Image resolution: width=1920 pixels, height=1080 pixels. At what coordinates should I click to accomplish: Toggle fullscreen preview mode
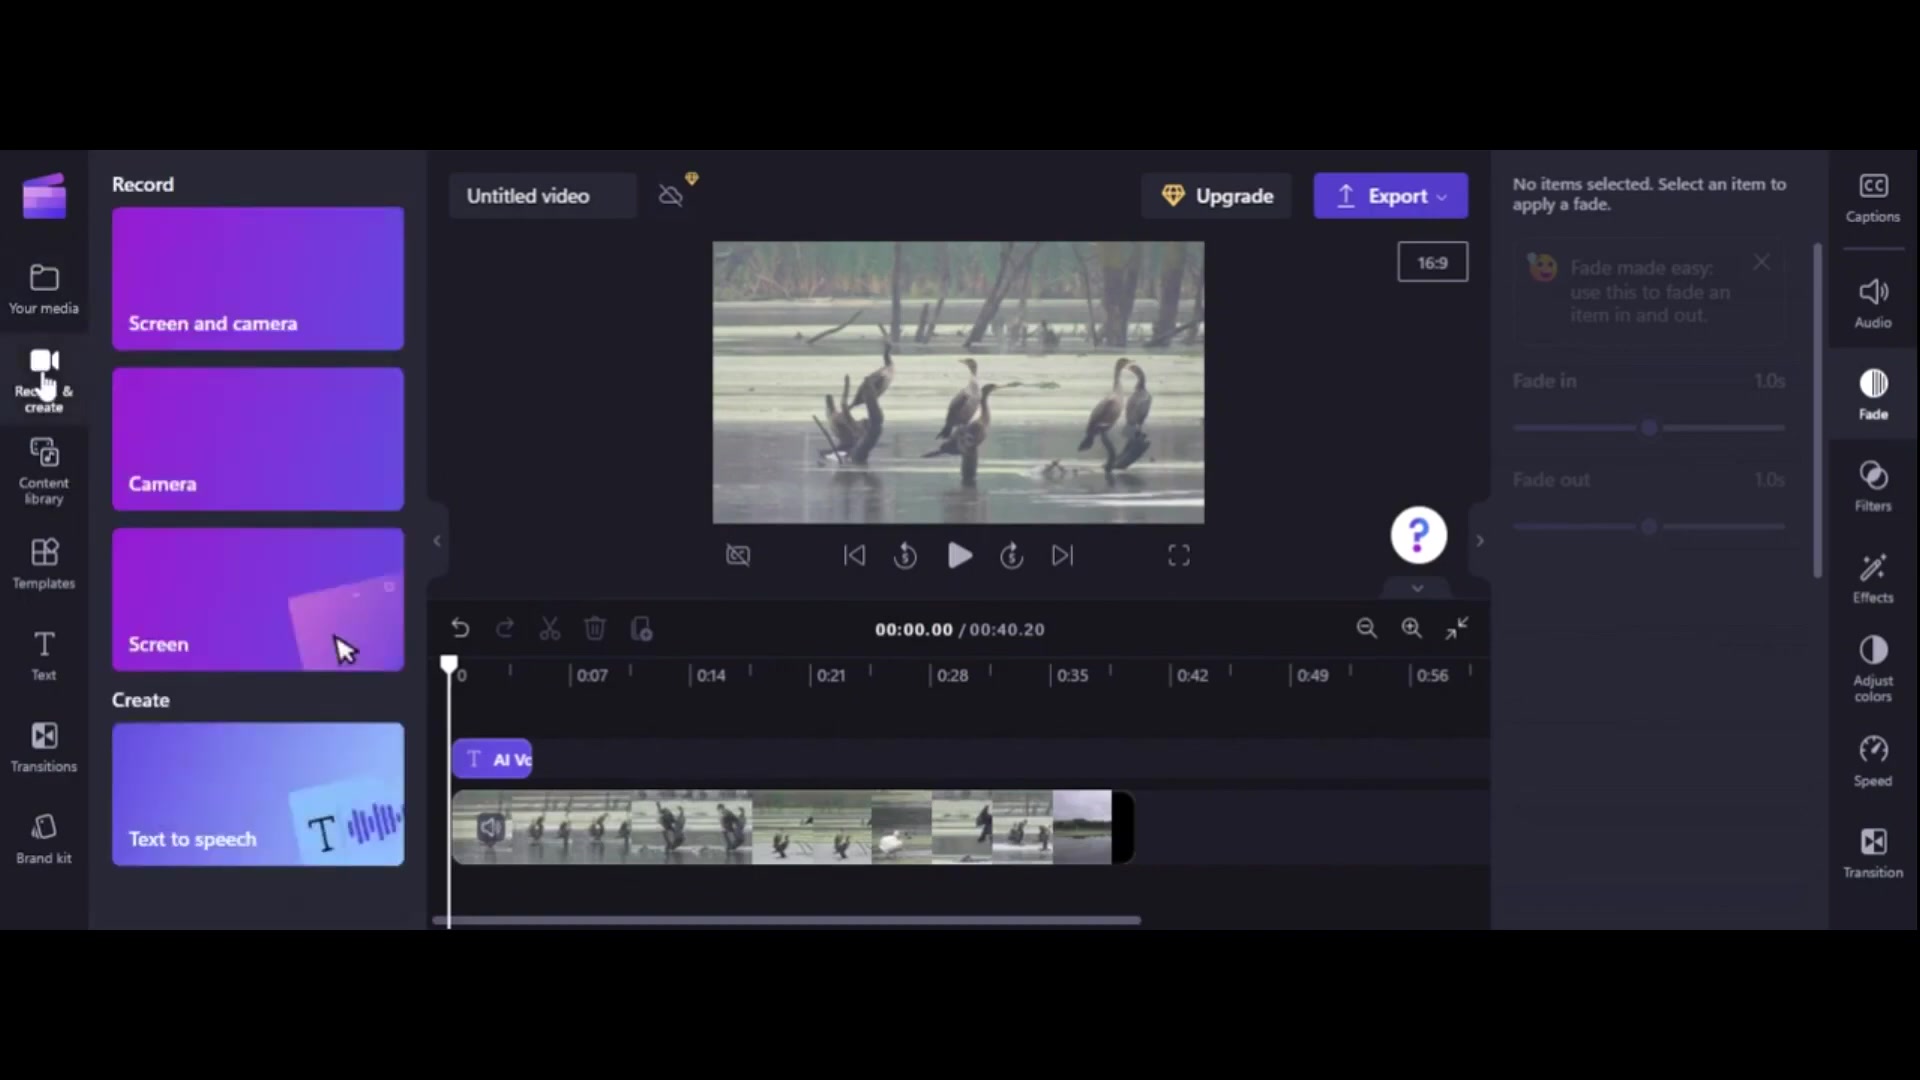click(1179, 556)
